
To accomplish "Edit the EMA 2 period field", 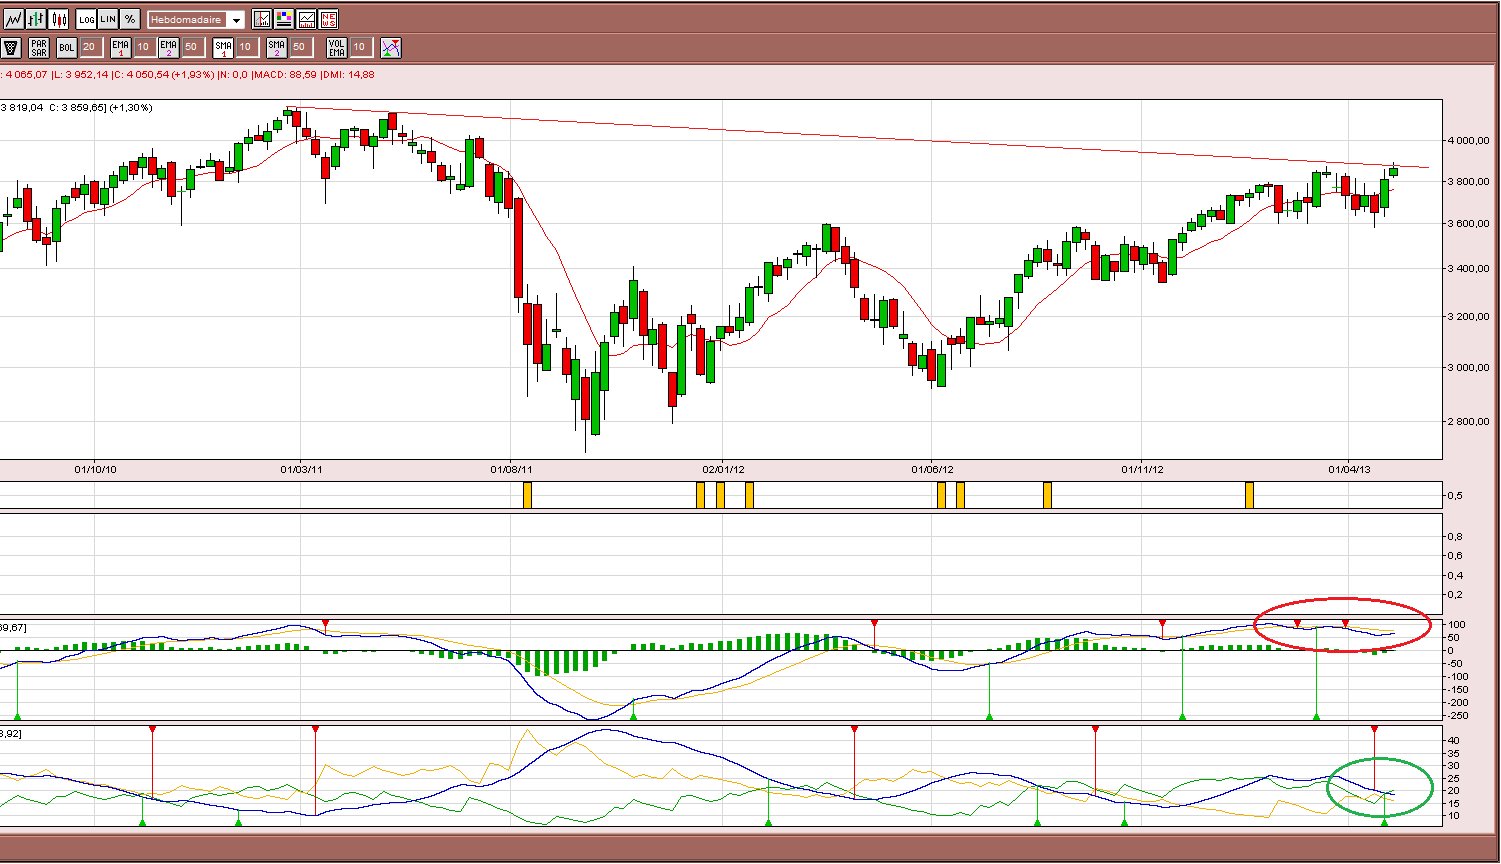I will pos(193,47).
